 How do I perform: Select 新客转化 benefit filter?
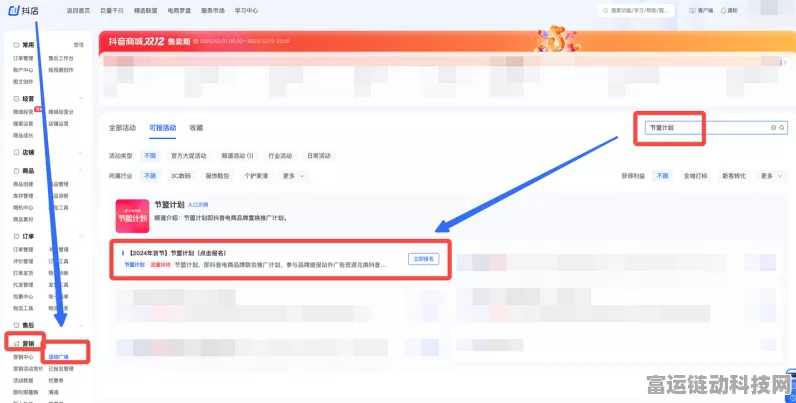point(734,176)
